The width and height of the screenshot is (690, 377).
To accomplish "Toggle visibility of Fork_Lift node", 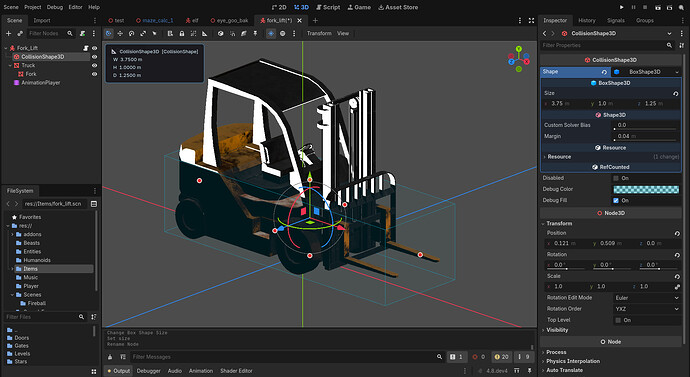I will click(x=94, y=48).
